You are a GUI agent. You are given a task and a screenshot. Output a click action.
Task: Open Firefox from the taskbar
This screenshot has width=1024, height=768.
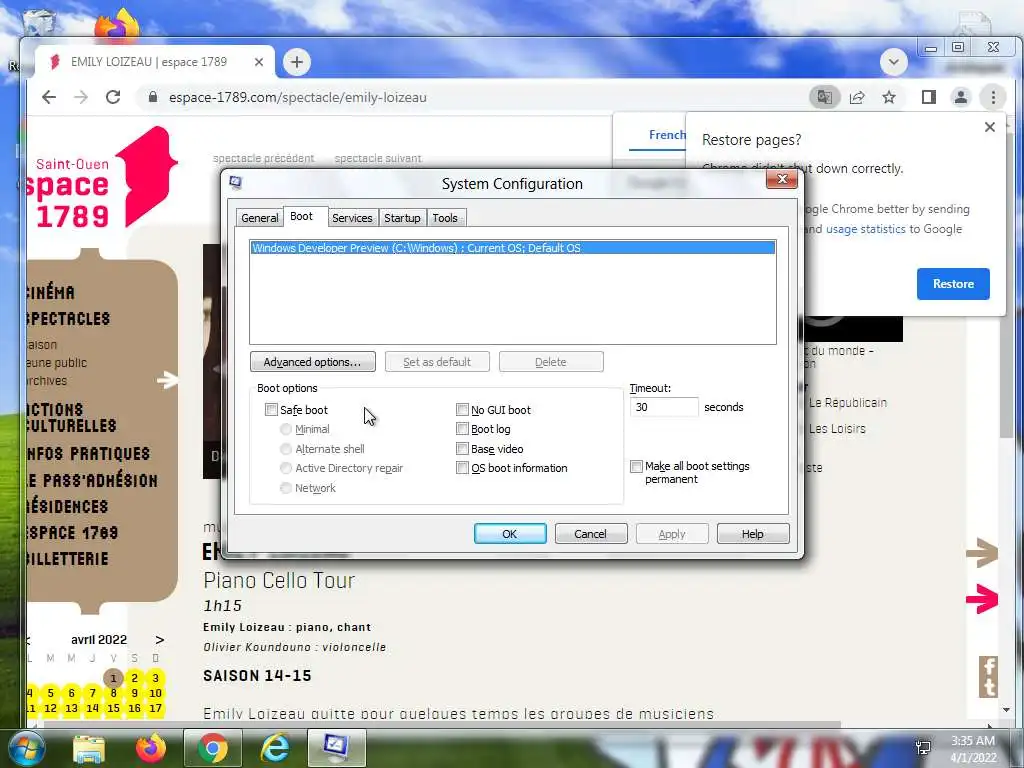pyautogui.click(x=151, y=748)
